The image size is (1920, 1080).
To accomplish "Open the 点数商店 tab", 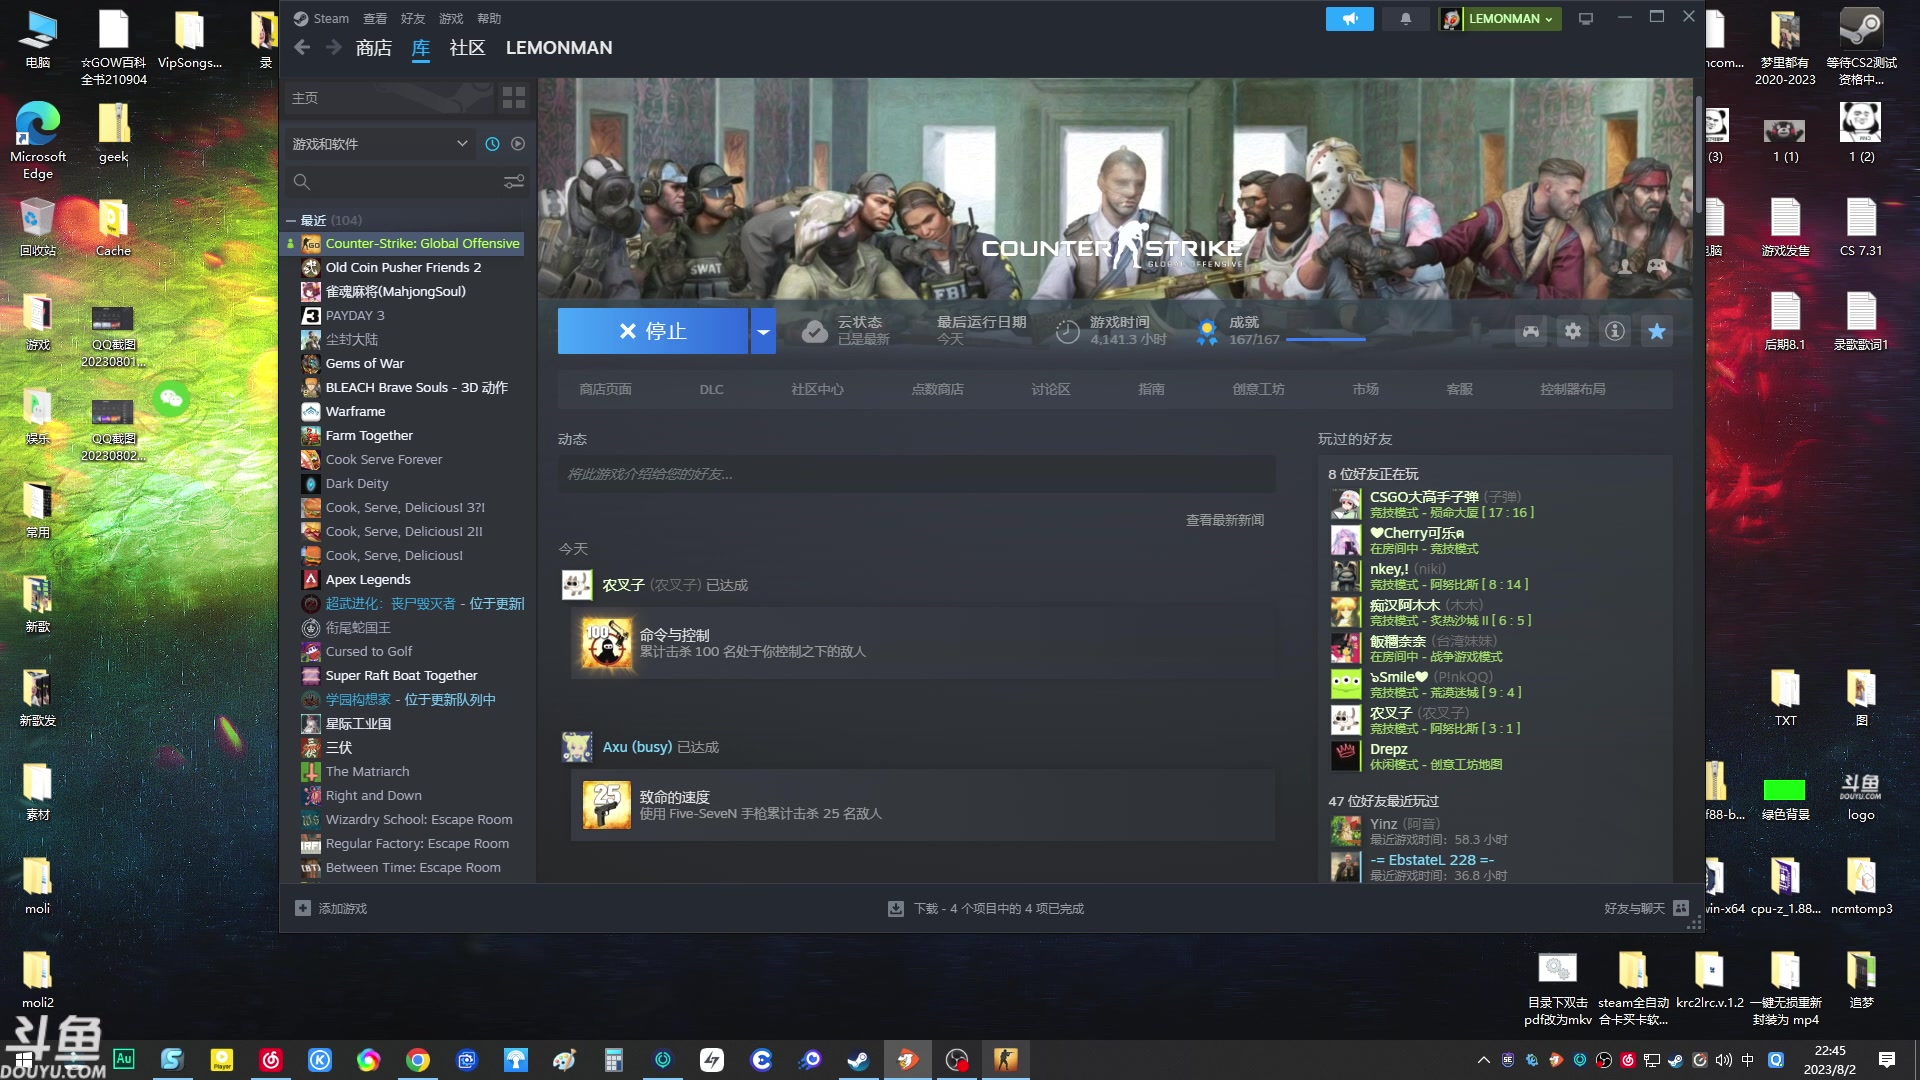I will coord(937,389).
